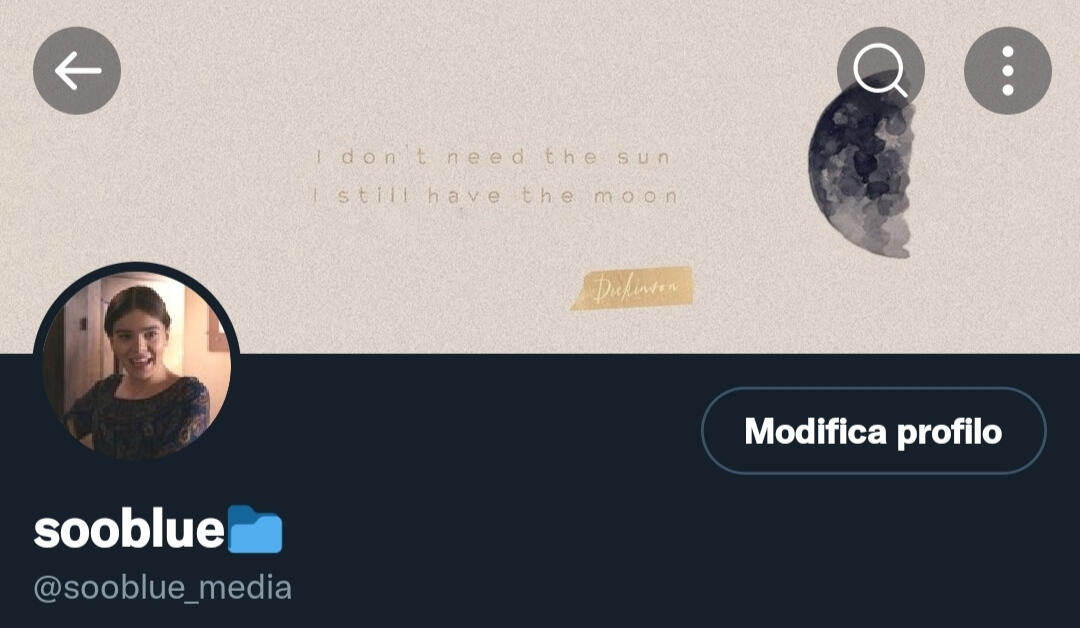Viewport: 1080px width, 628px height.
Task: View the beige header banner image
Action: tap(540, 177)
